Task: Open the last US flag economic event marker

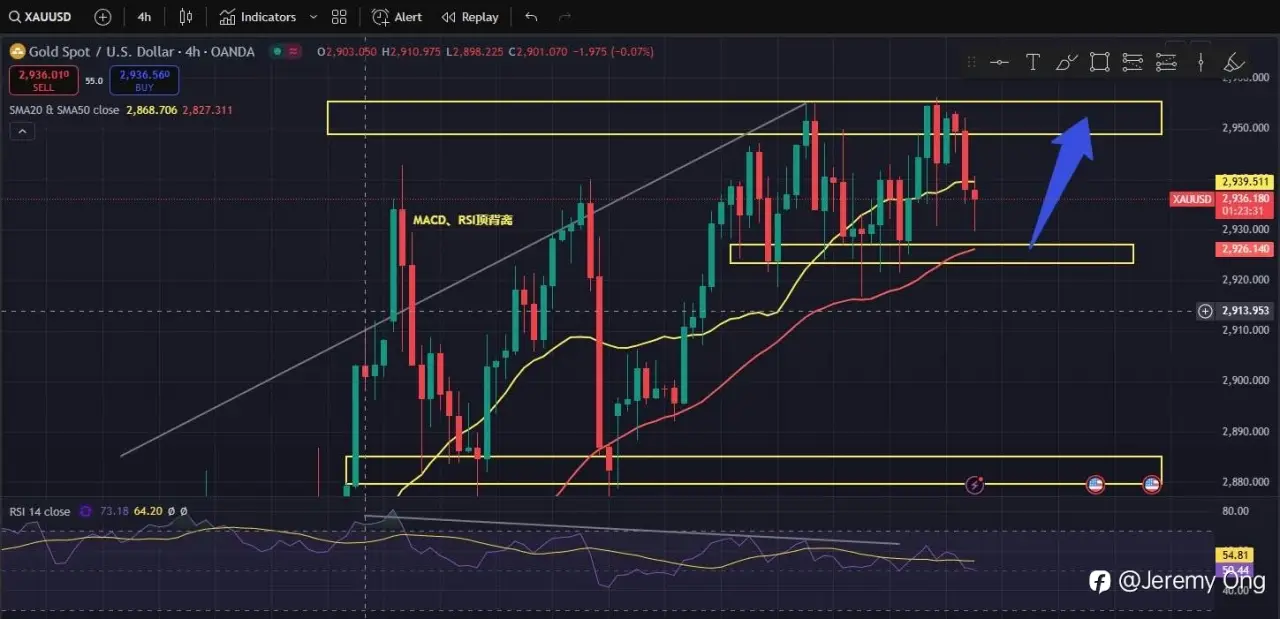Action: (1151, 485)
